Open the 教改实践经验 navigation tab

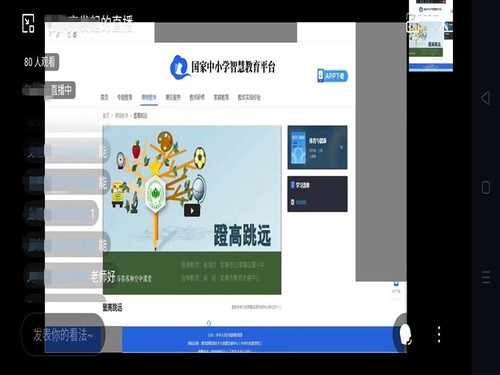point(249,97)
